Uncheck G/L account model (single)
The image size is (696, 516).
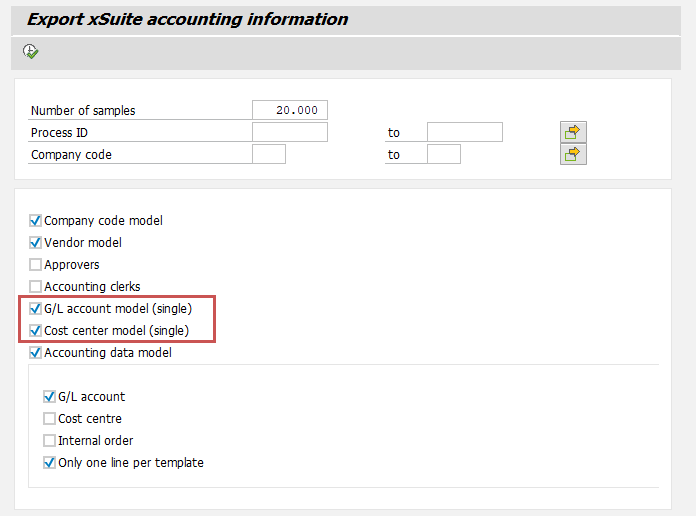tap(36, 309)
